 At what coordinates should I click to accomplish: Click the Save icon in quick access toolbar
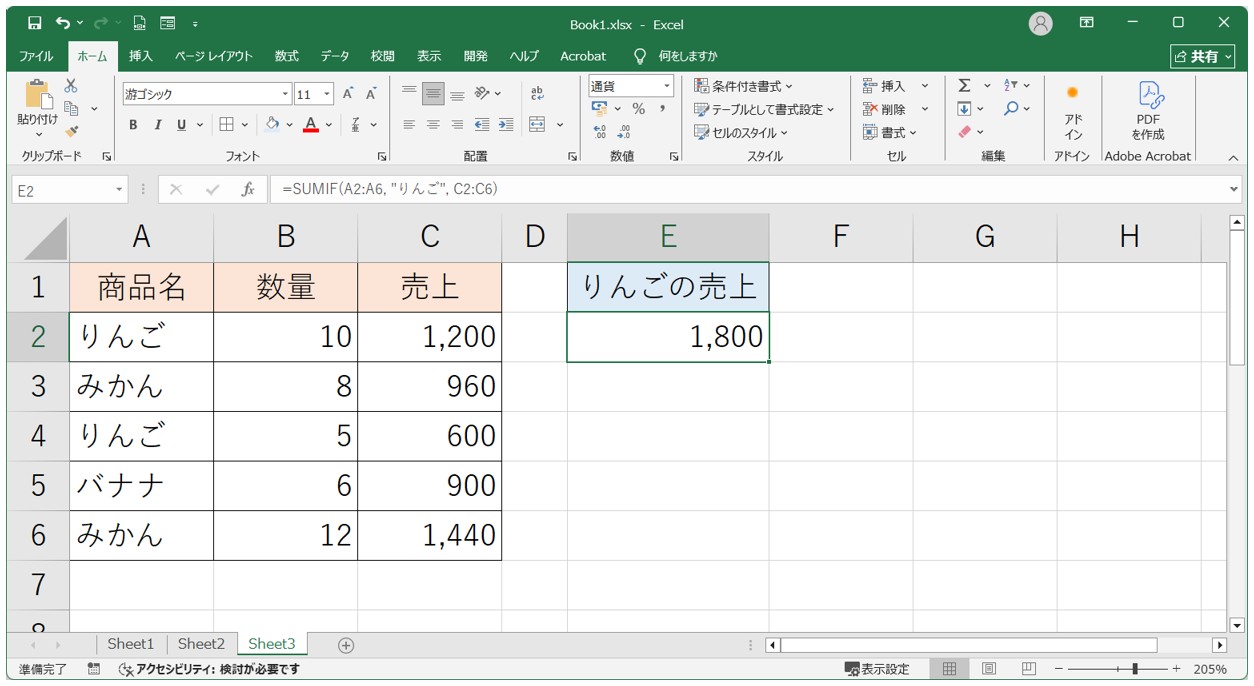[35, 23]
